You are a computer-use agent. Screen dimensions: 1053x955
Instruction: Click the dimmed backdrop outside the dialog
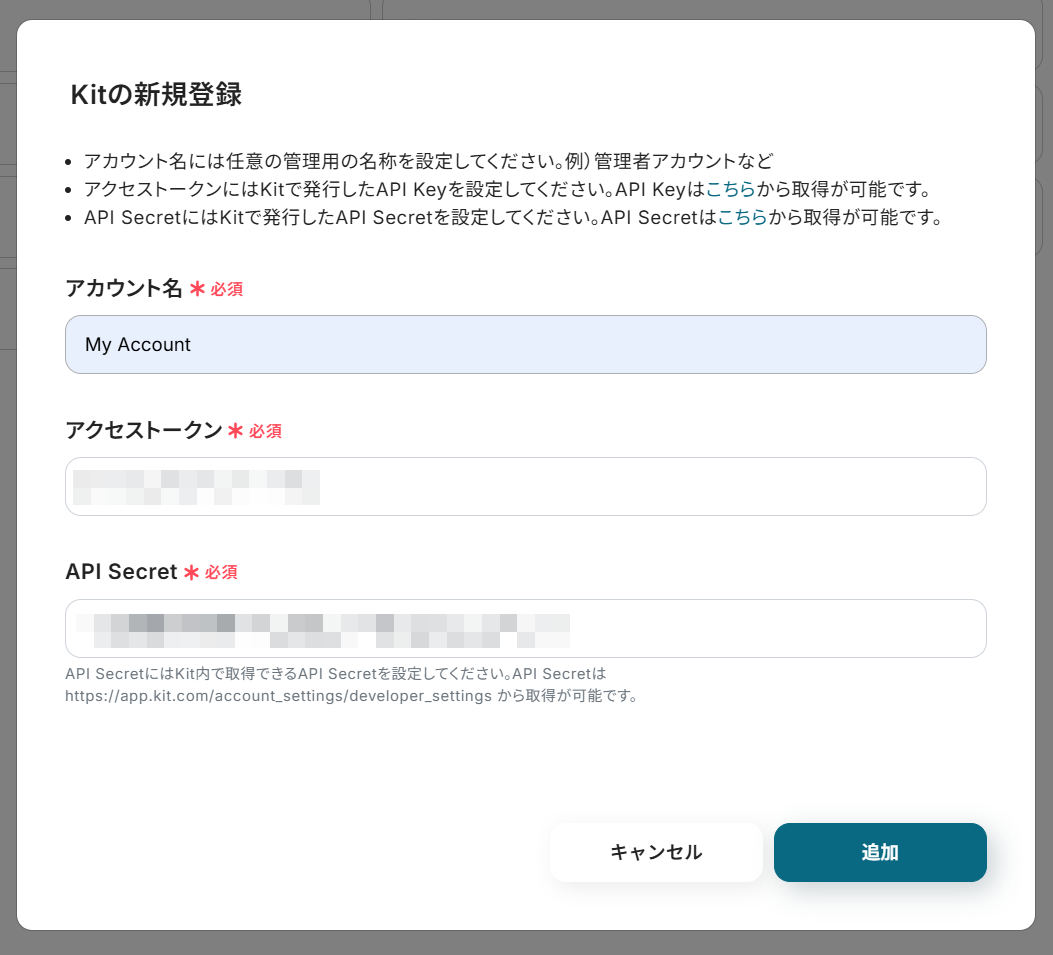tap(1044, 500)
